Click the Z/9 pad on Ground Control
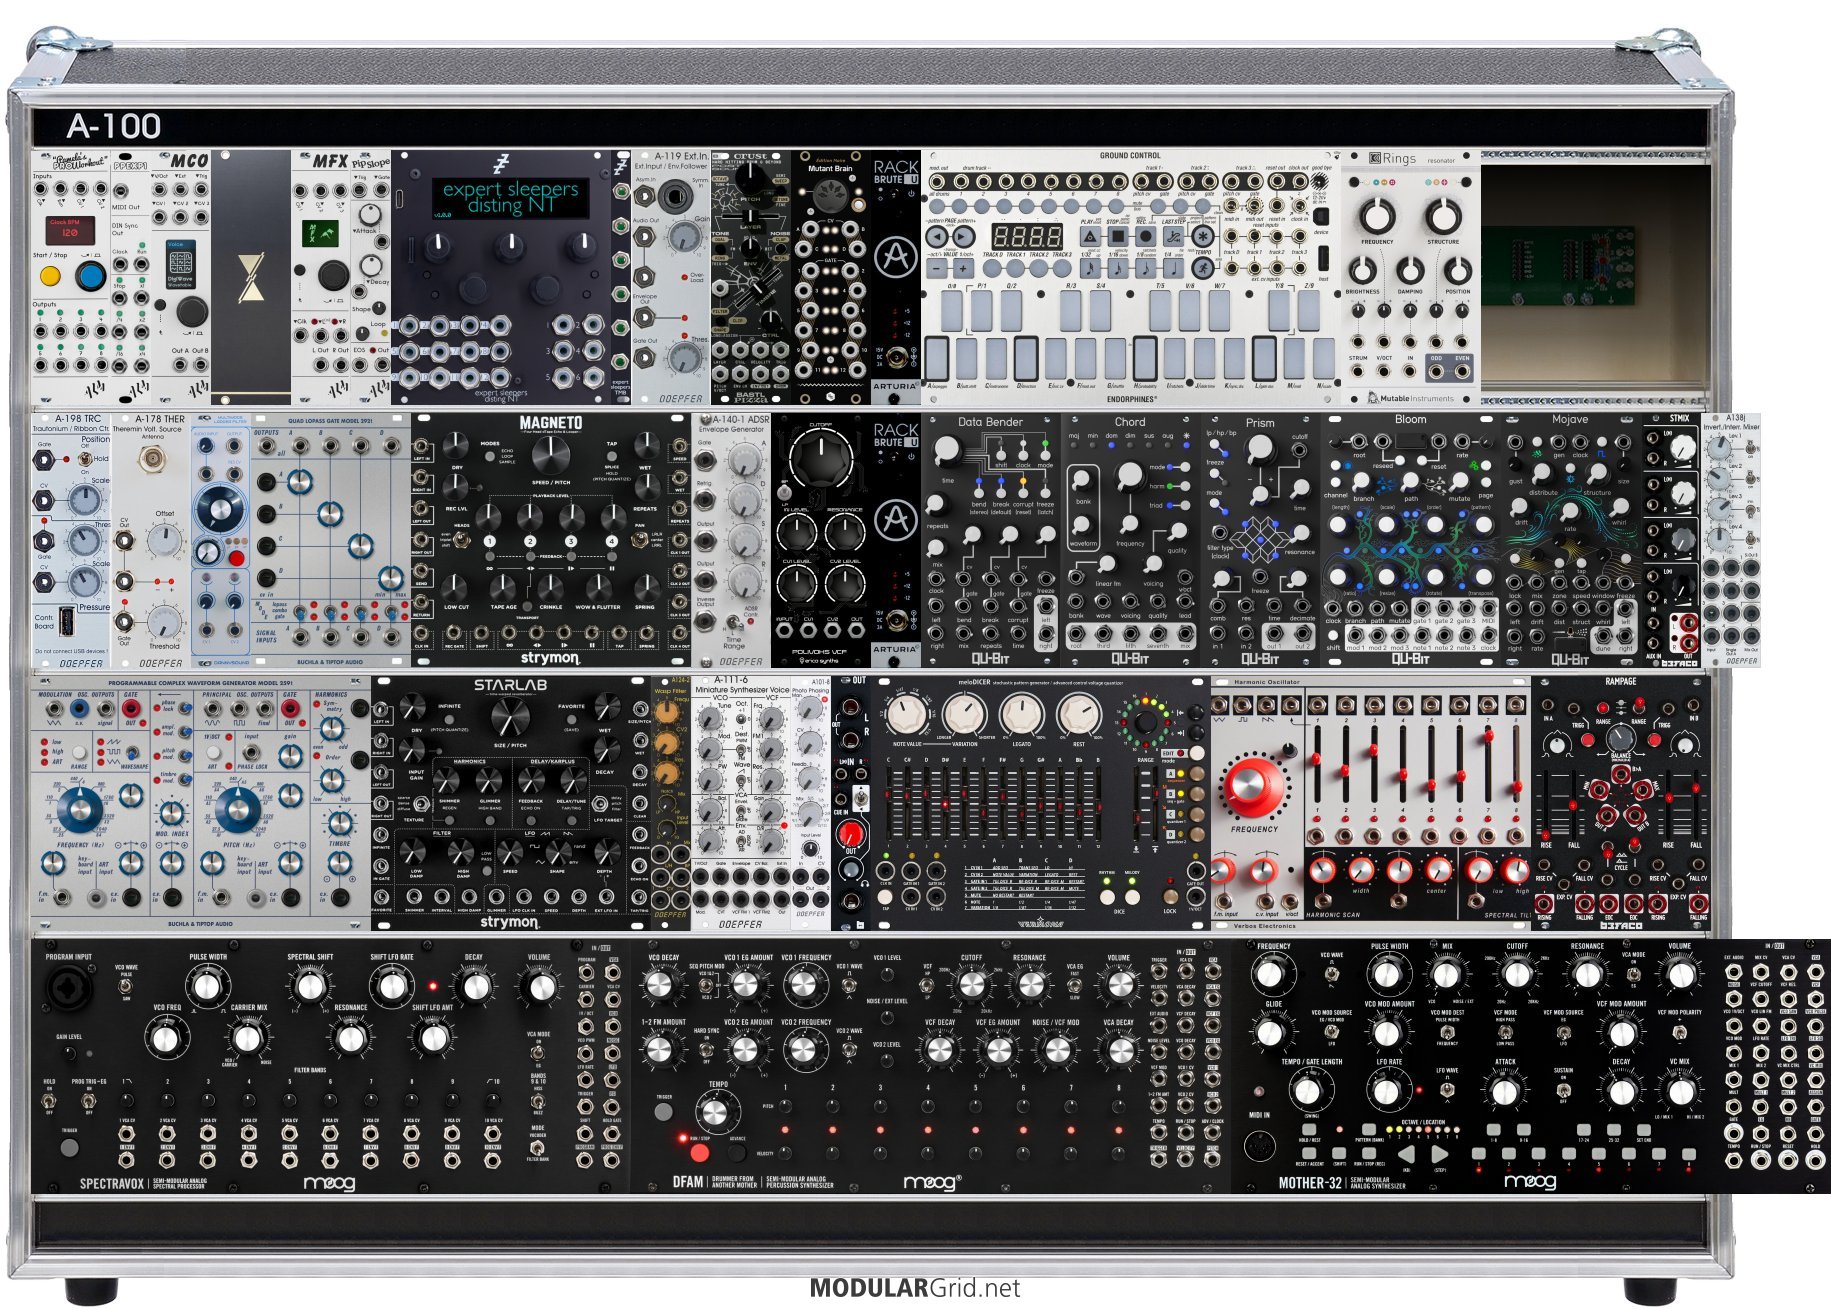Screen dimensions: 1831x1309 pos(1310,310)
